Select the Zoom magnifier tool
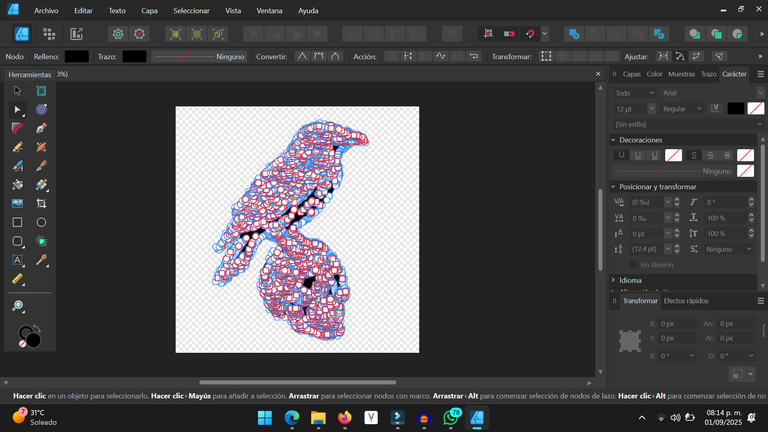 coord(17,306)
